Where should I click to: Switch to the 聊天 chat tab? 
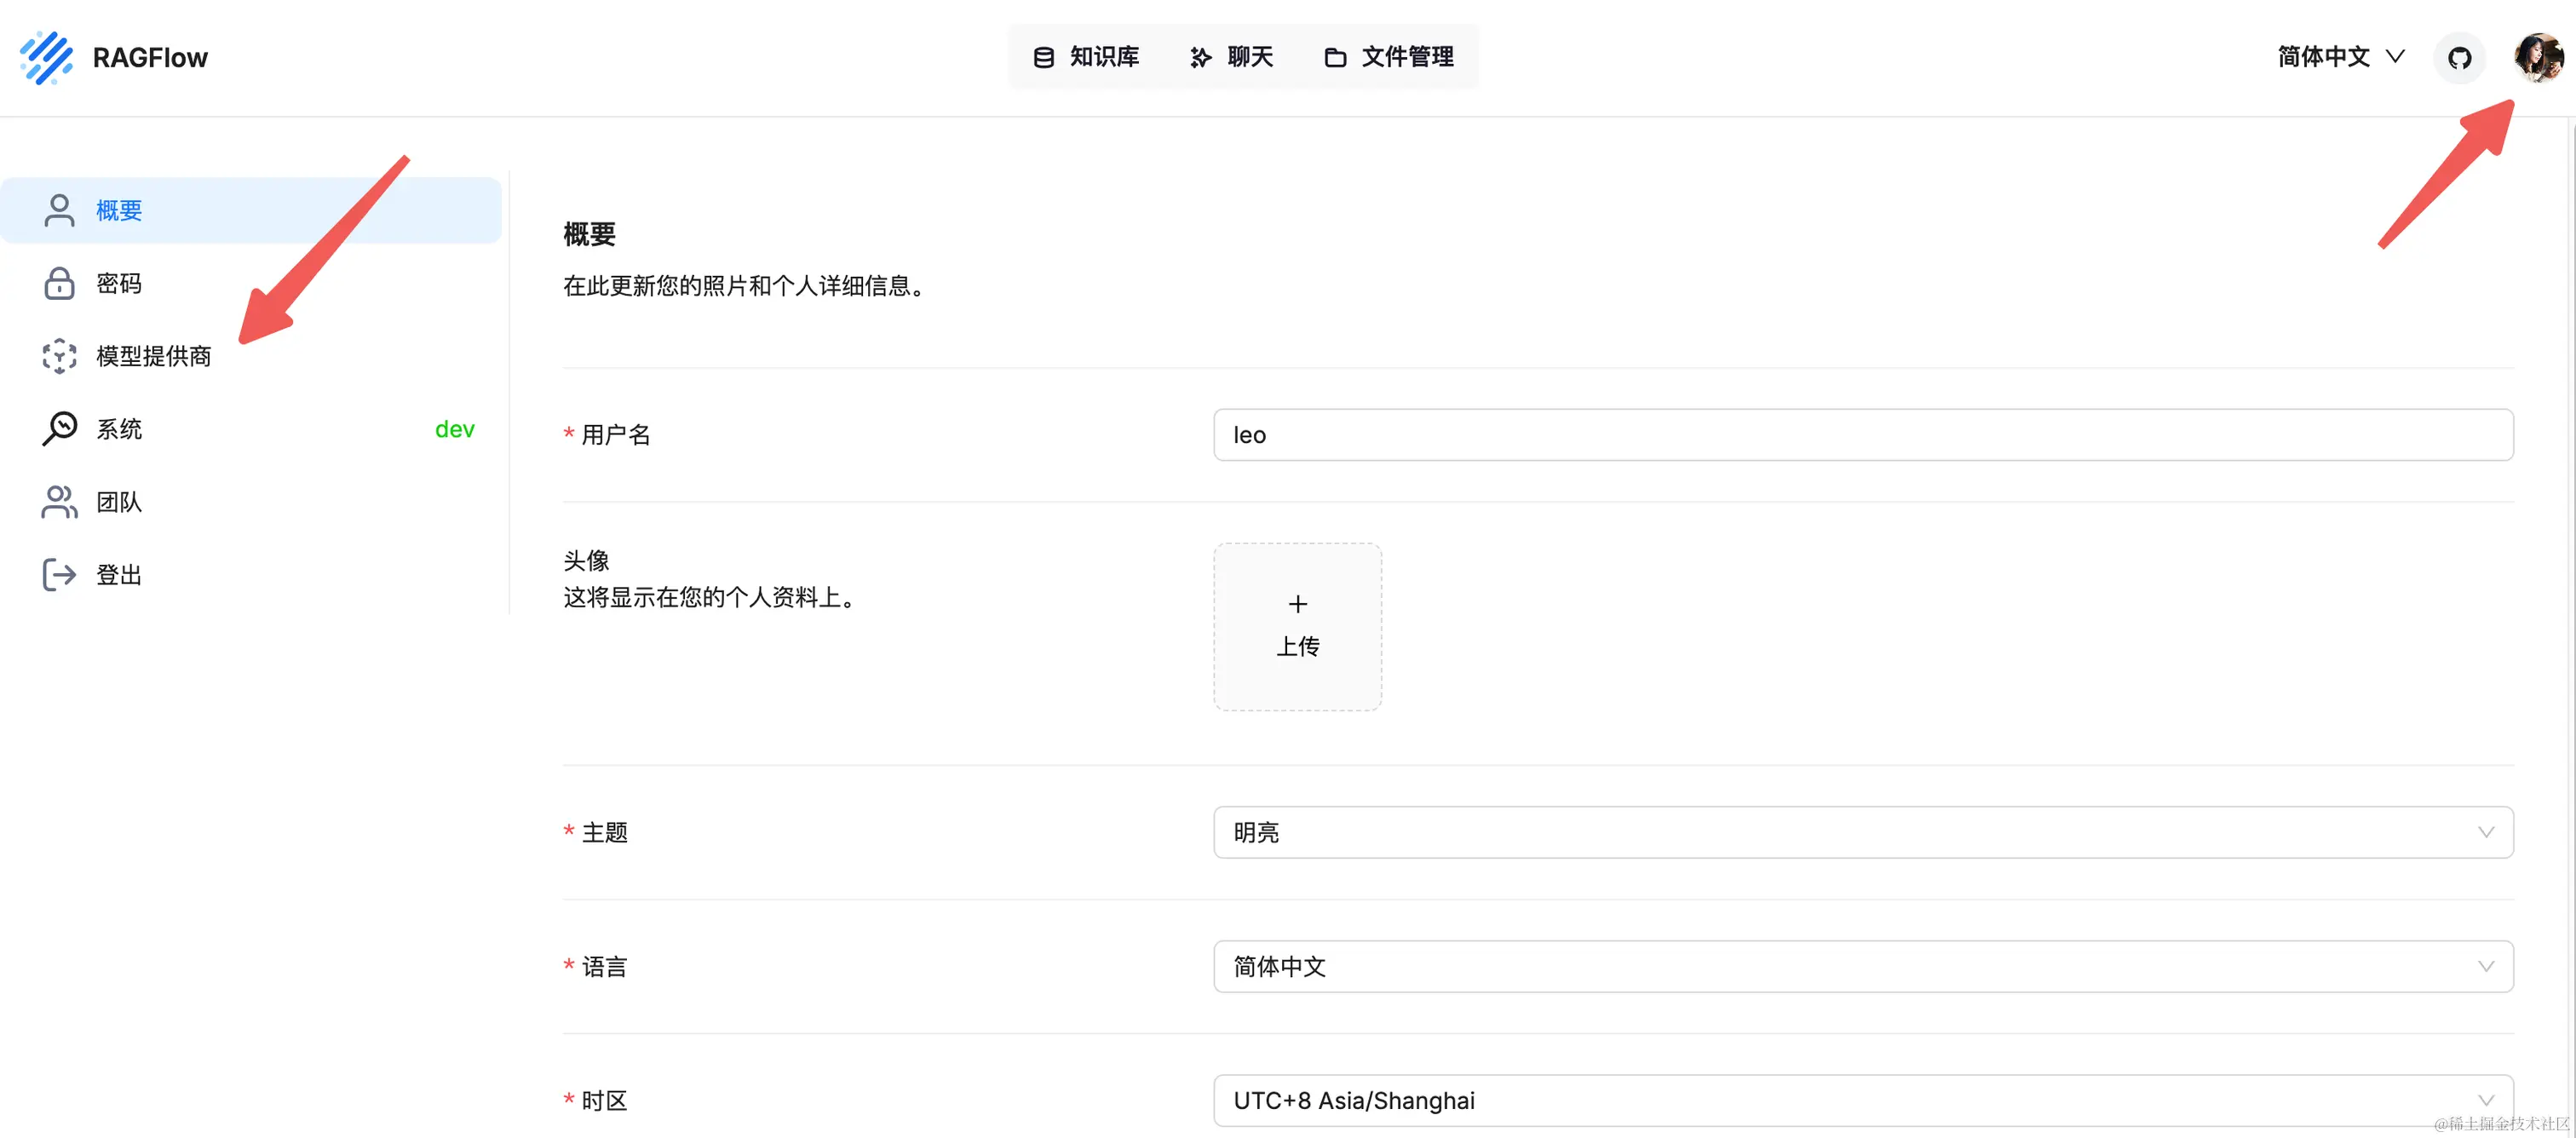(x=1231, y=57)
